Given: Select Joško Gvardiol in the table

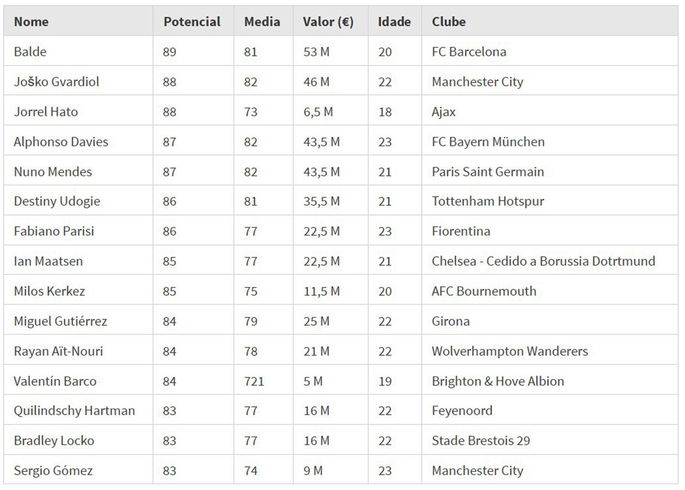Looking at the screenshot, I should click(x=57, y=81).
